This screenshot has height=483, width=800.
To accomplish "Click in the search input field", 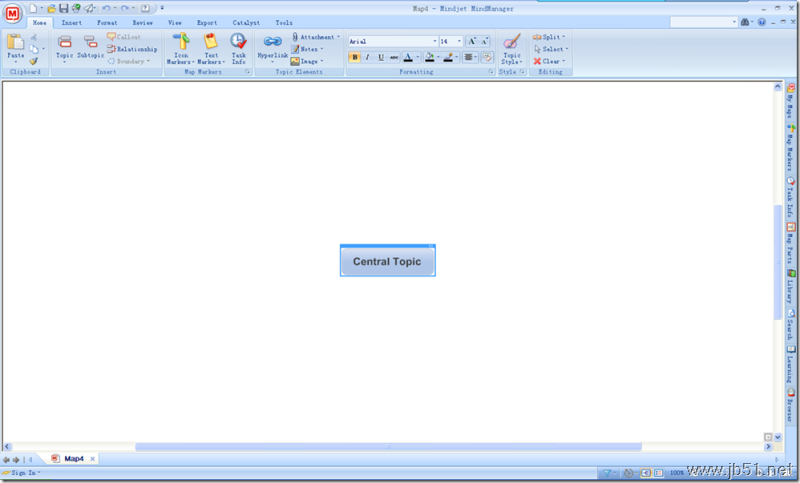I will [701, 22].
